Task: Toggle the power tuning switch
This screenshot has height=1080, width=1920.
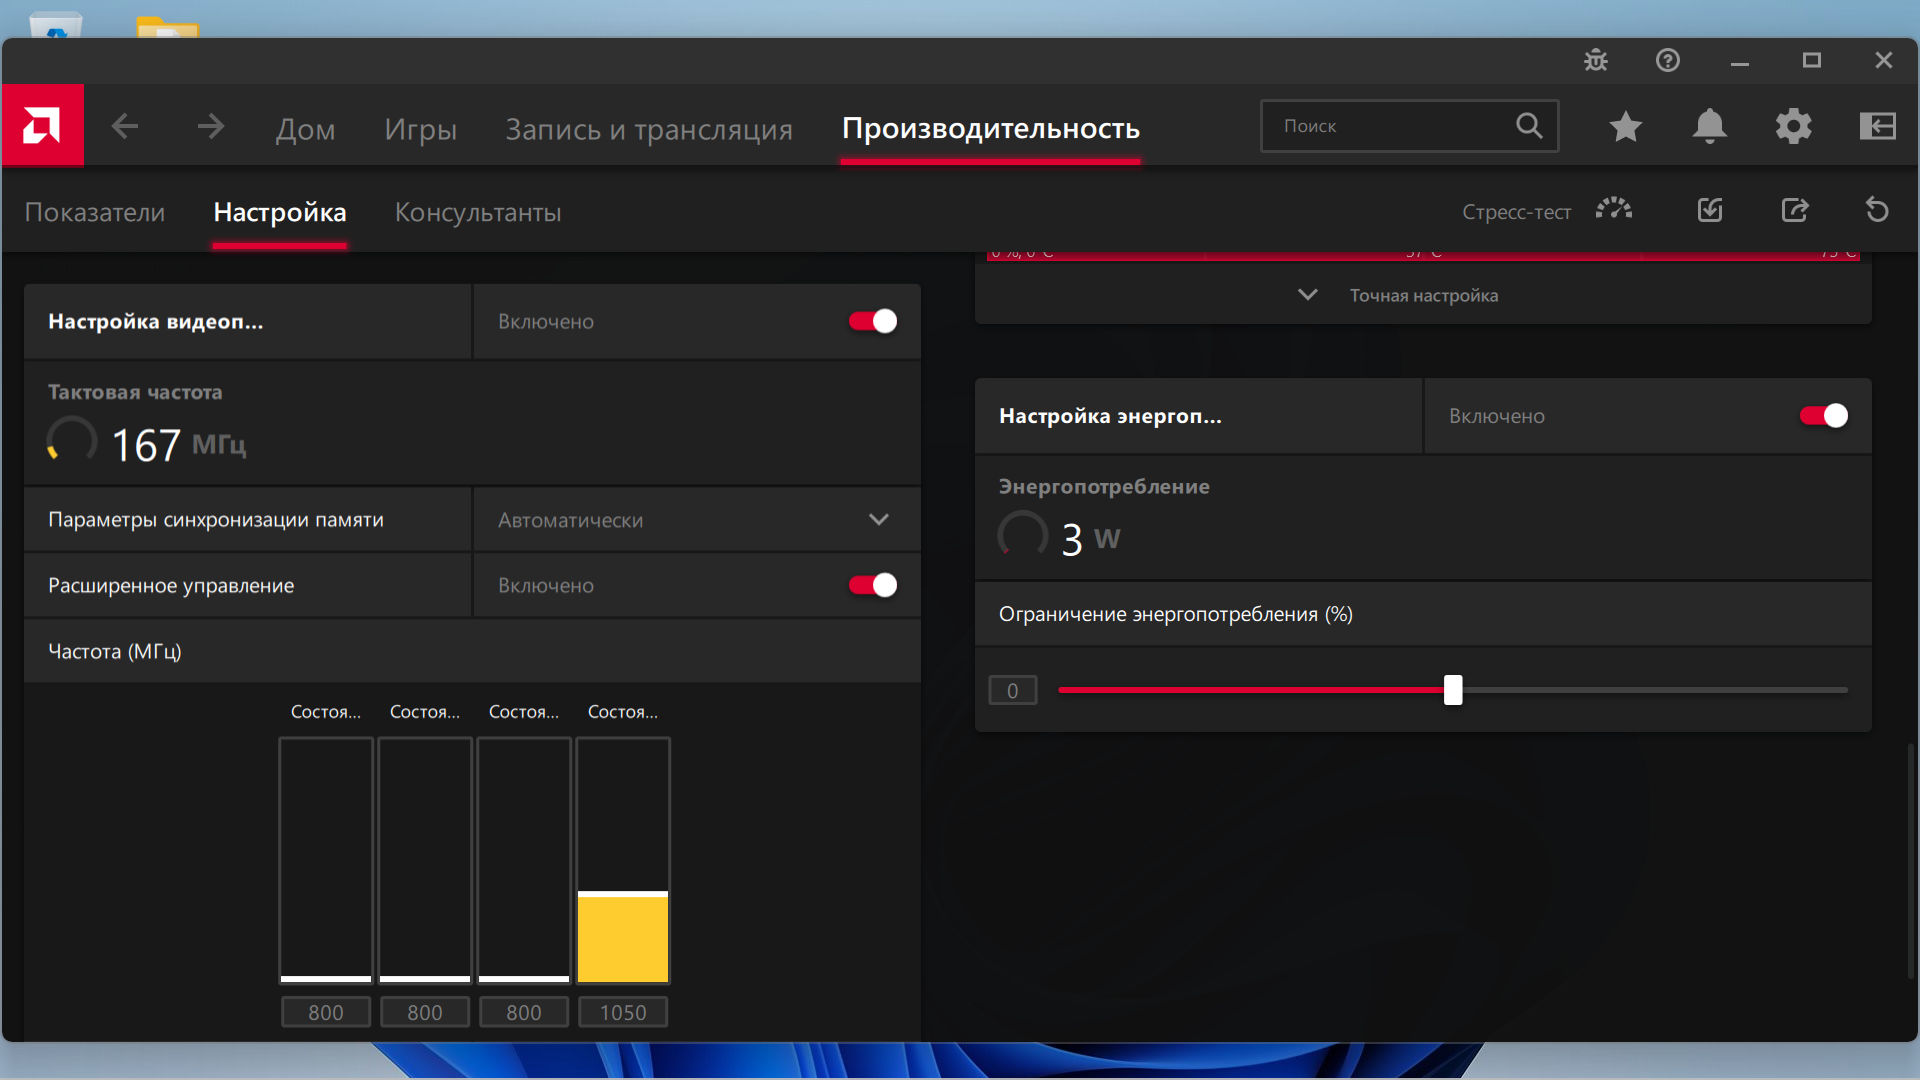Action: point(1823,416)
